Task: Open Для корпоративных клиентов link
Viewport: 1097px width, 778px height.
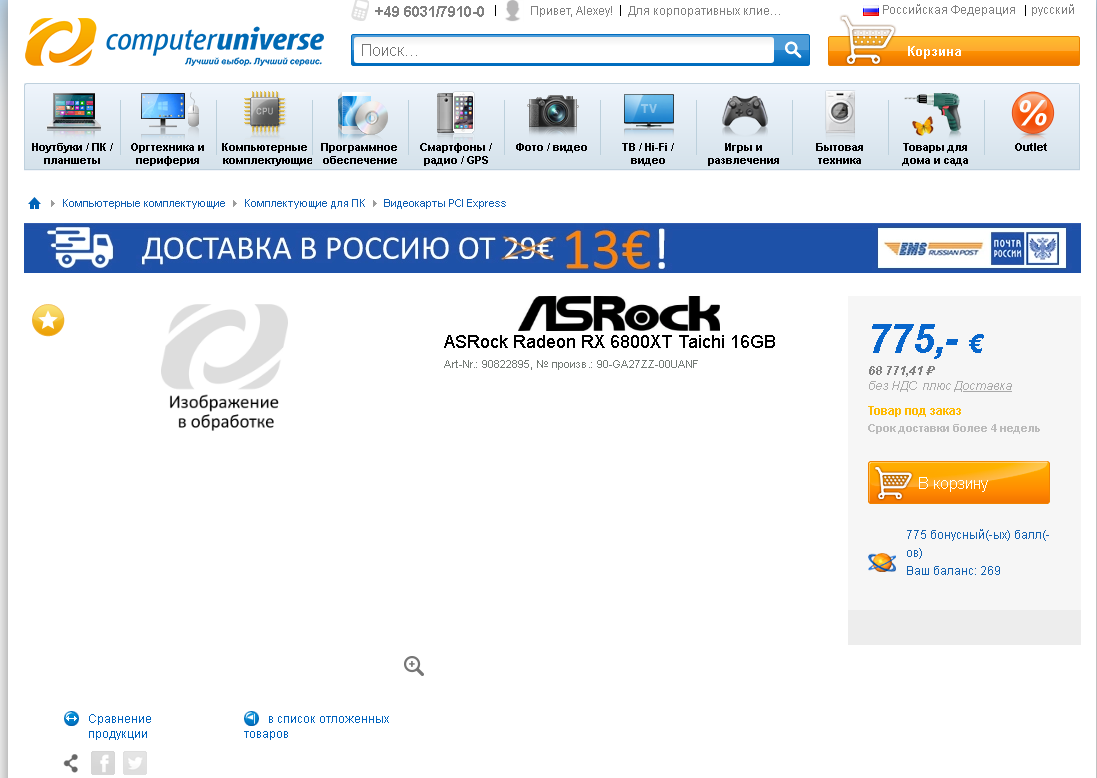Action: tap(704, 11)
